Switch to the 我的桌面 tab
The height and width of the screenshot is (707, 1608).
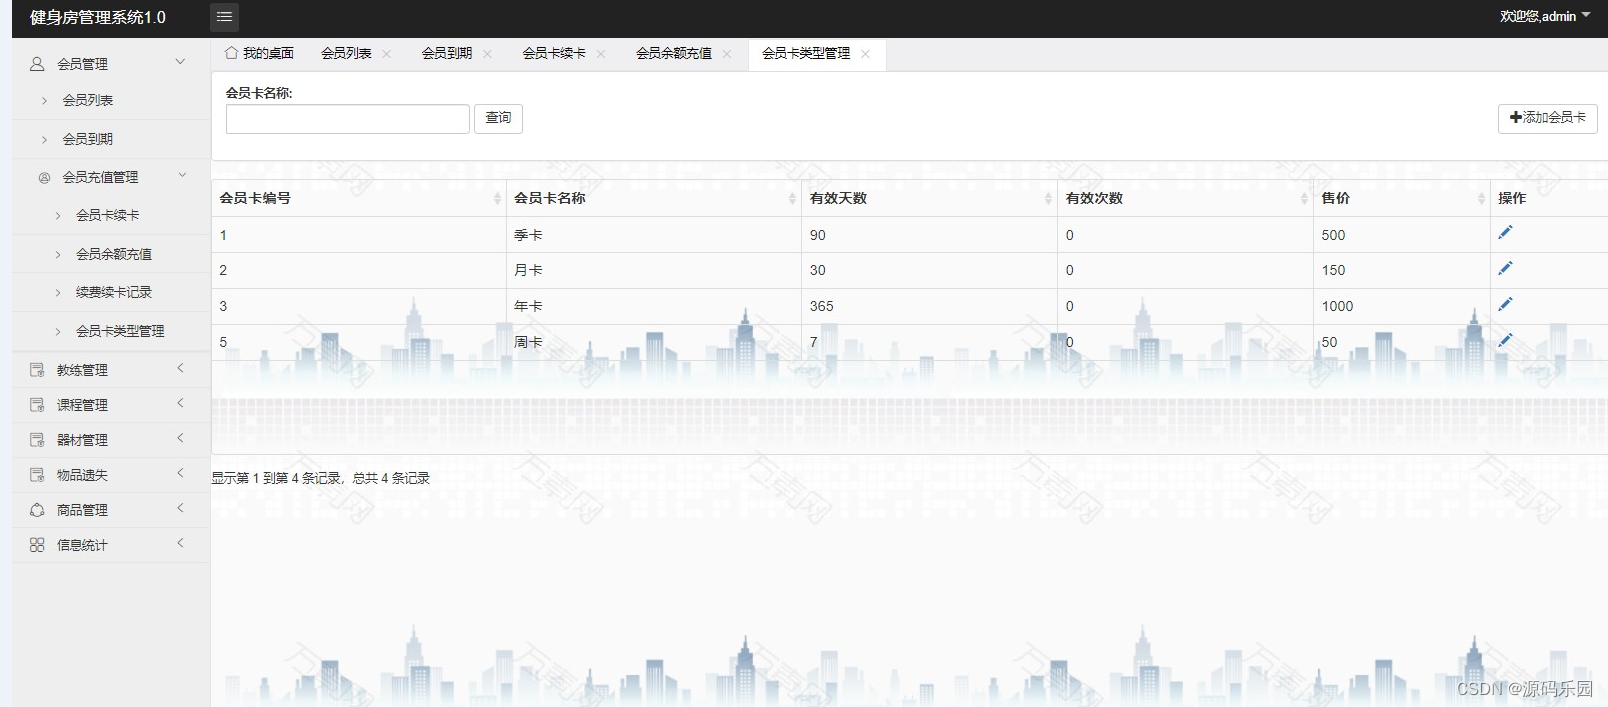click(x=259, y=54)
